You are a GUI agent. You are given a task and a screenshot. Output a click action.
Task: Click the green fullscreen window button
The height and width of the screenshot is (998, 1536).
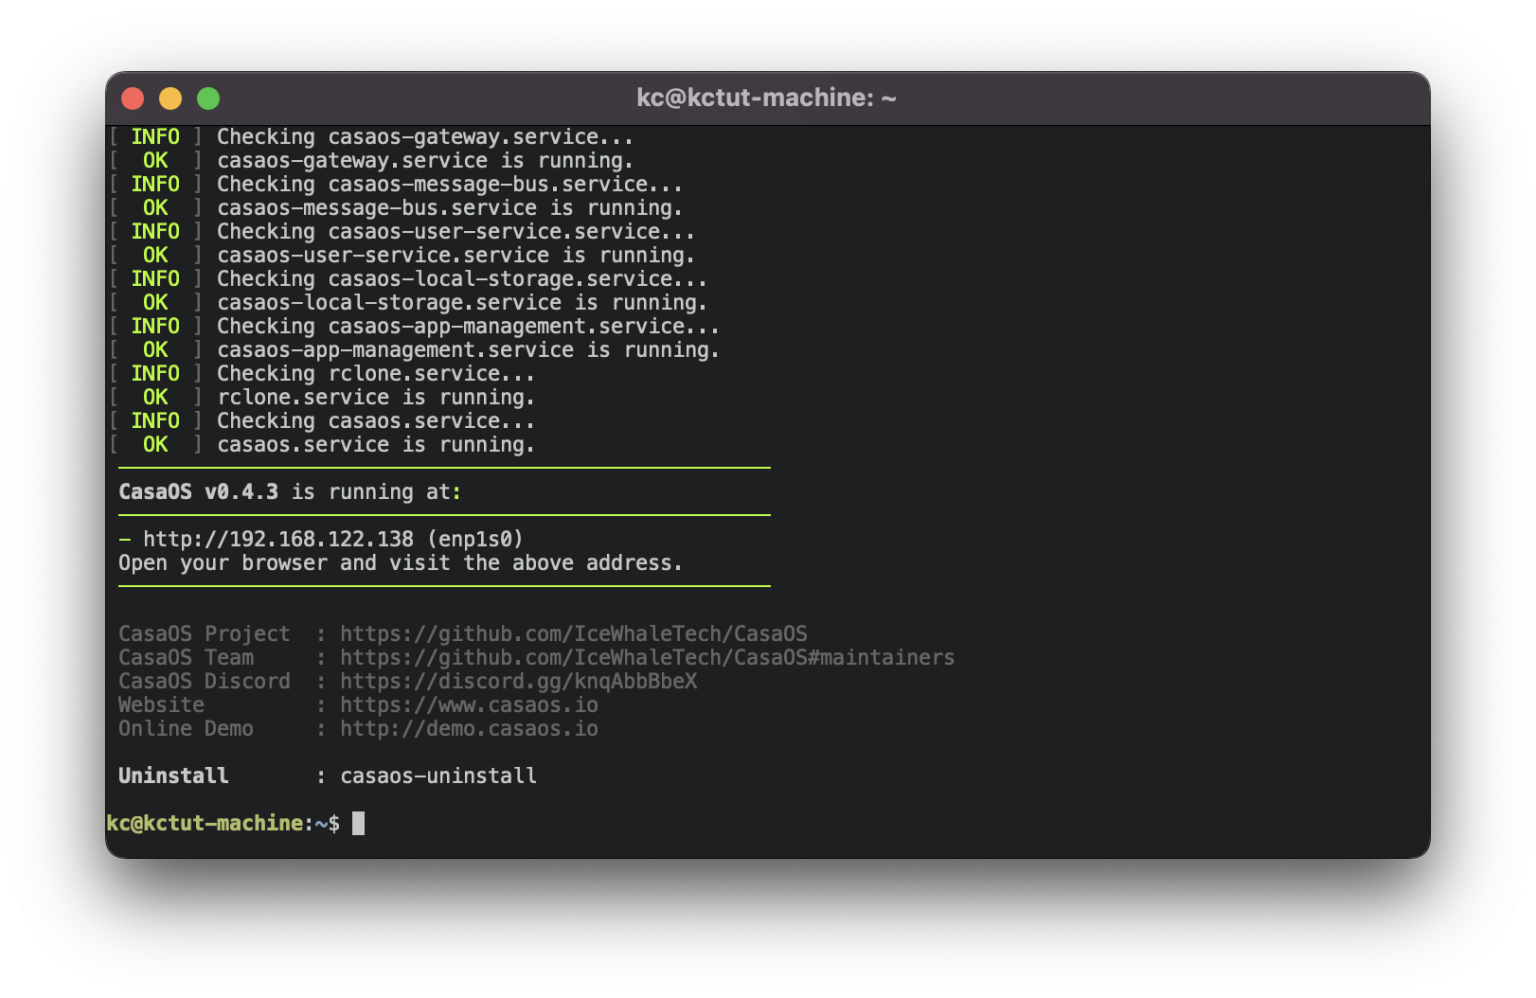pos(208,98)
